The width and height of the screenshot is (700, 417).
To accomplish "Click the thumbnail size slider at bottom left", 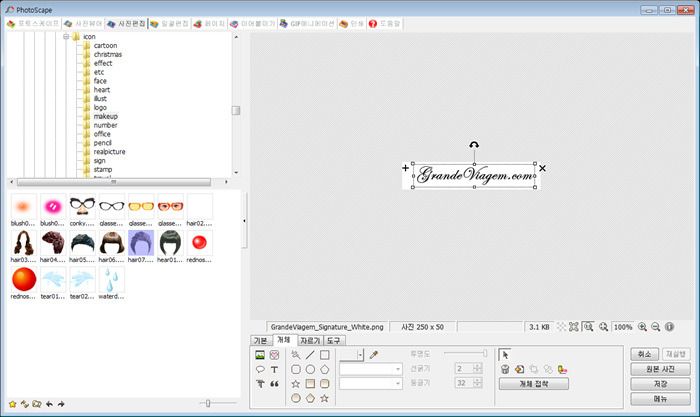I will pyautogui.click(x=218, y=404).
